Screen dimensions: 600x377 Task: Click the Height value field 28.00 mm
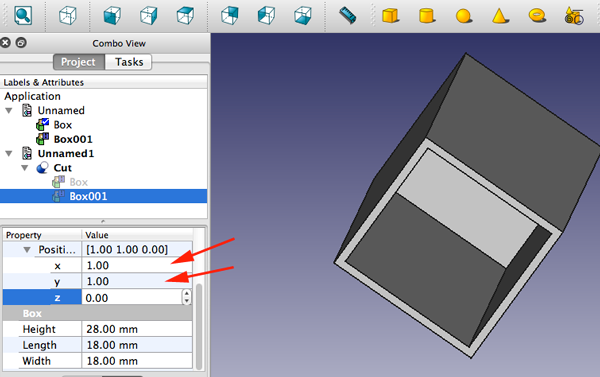tap(137, 329)
